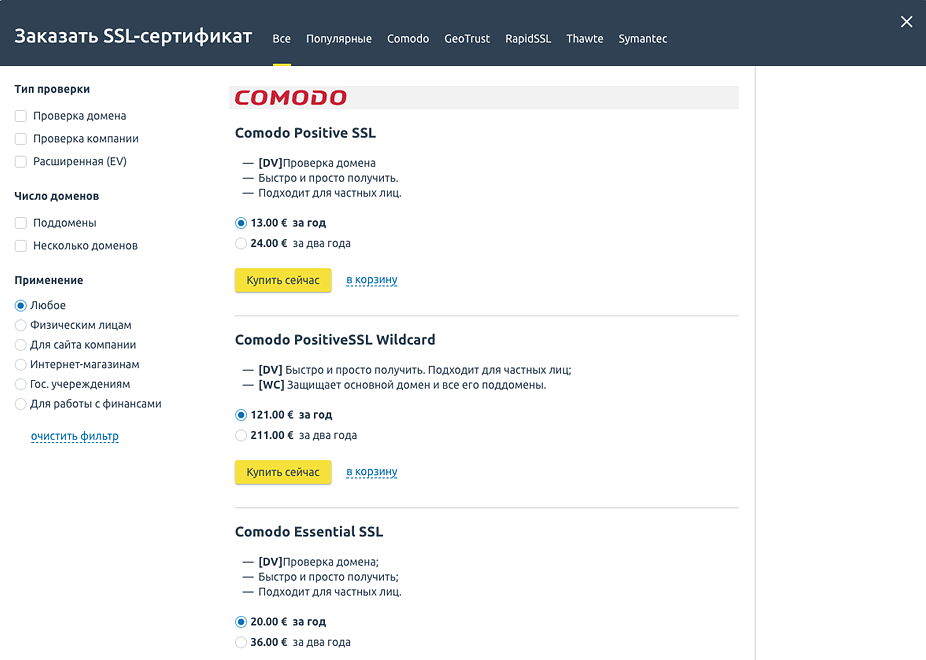
Task: Close the SSL certificate order dialog
Action: pos(906,22)
